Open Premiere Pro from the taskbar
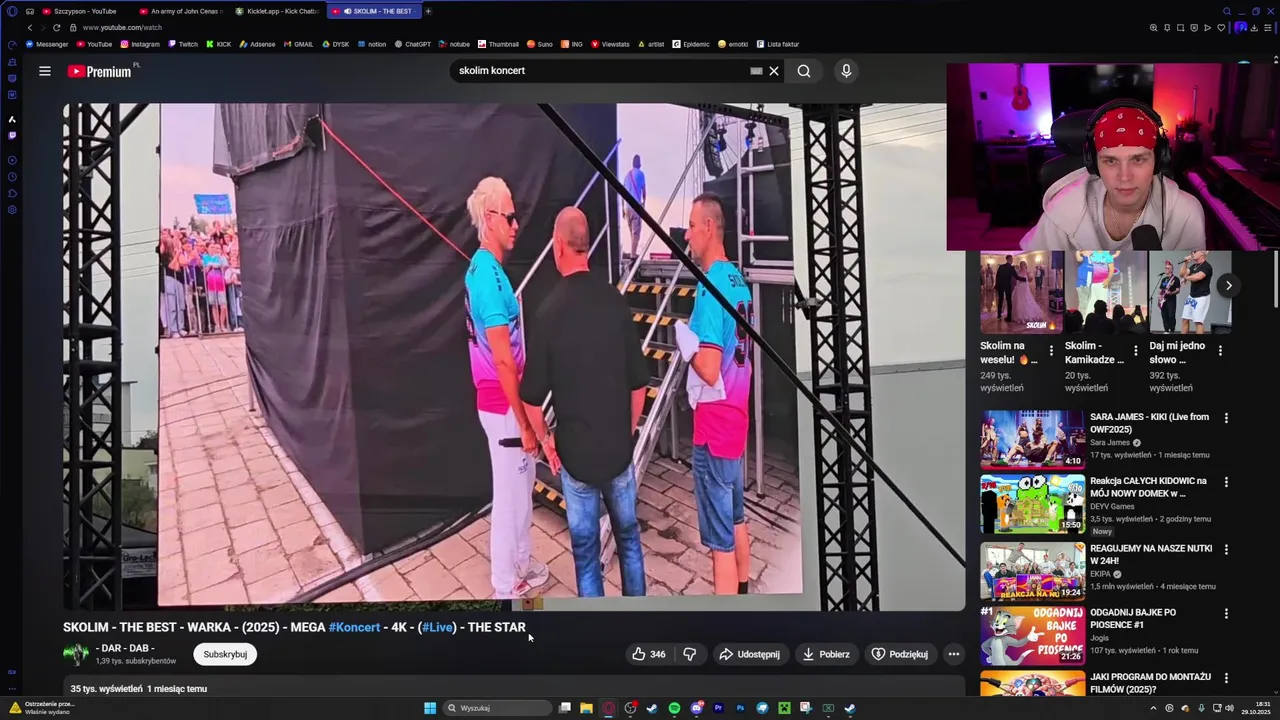This screenshot has width=1280, height=720. (718, 708)
